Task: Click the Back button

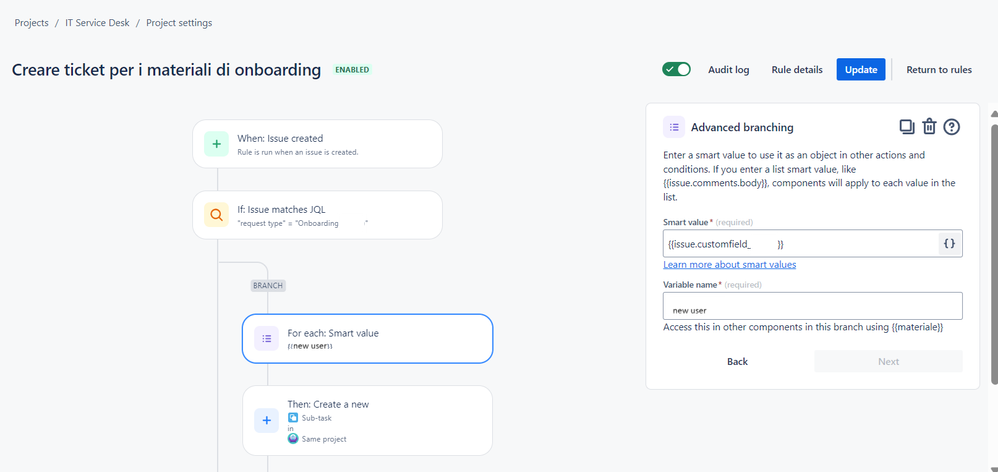Action: click(x=737, y=361)
